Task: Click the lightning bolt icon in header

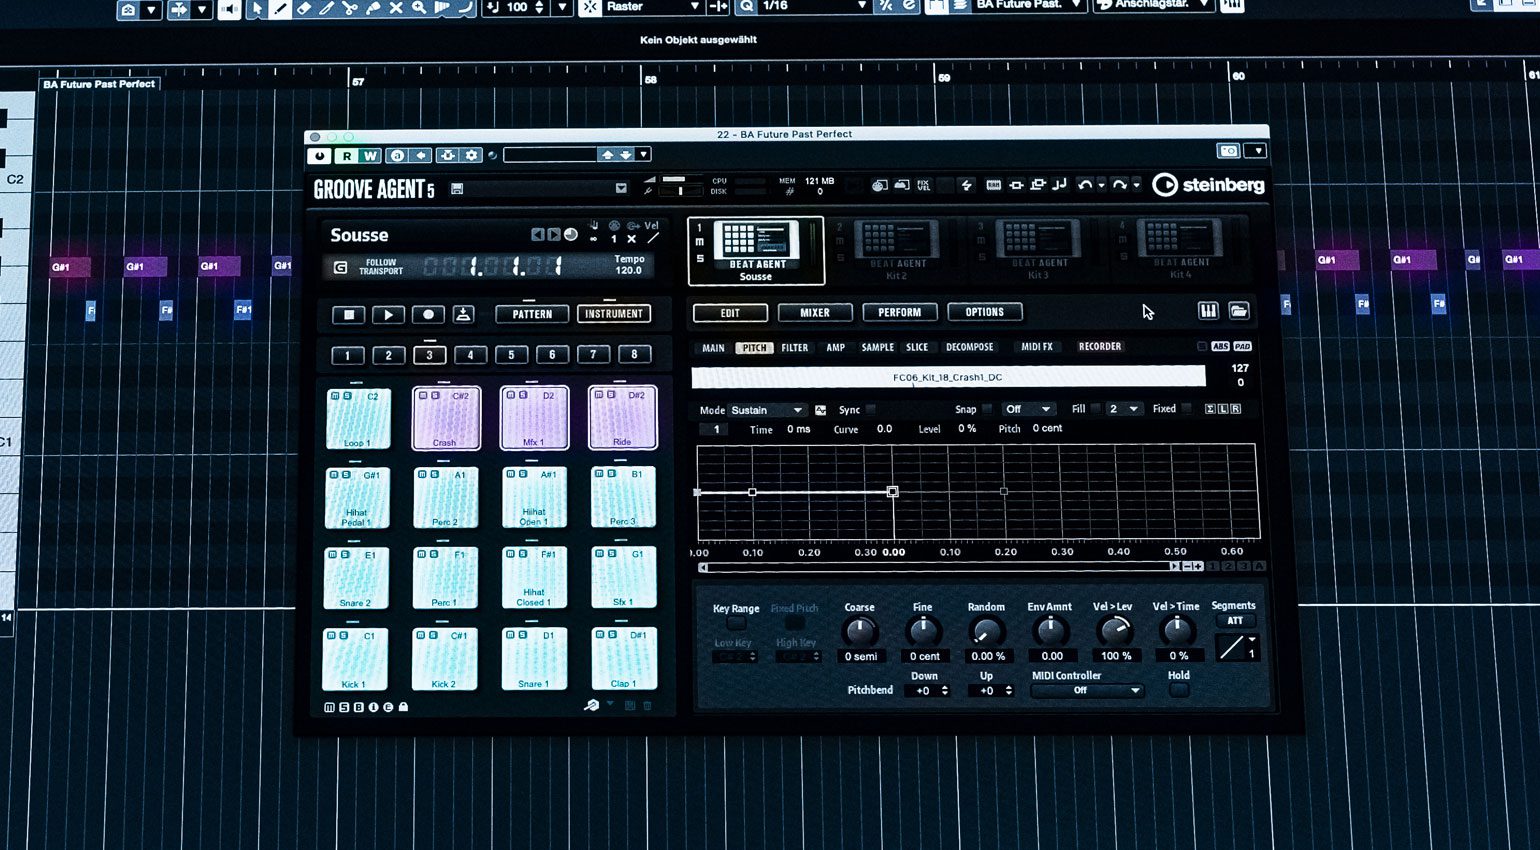Action: pos(966,185)
